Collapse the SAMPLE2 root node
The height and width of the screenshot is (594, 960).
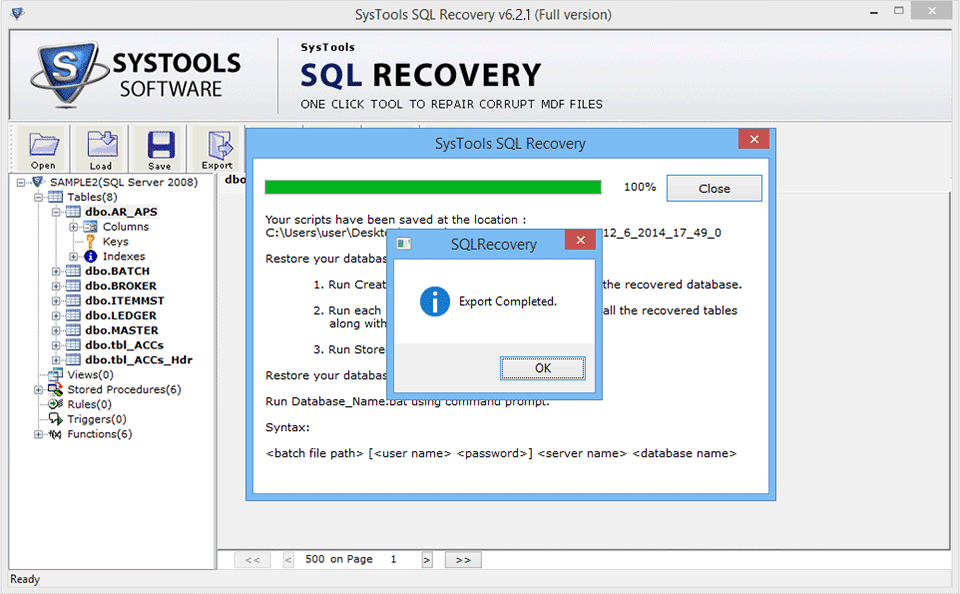point(19,182)
